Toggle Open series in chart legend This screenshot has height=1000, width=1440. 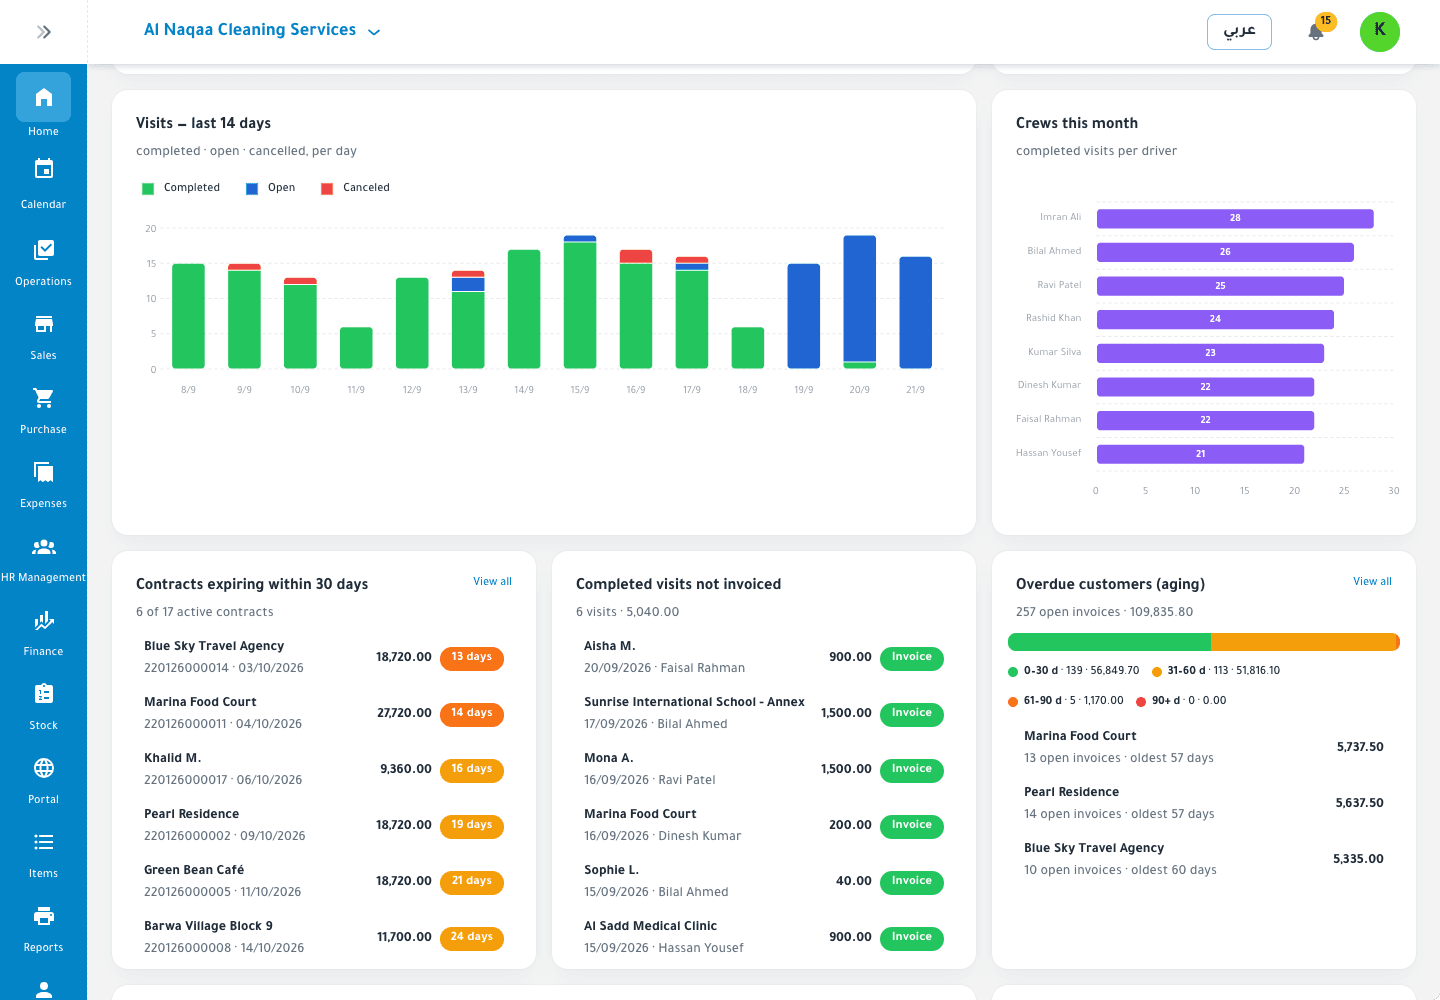271,188
